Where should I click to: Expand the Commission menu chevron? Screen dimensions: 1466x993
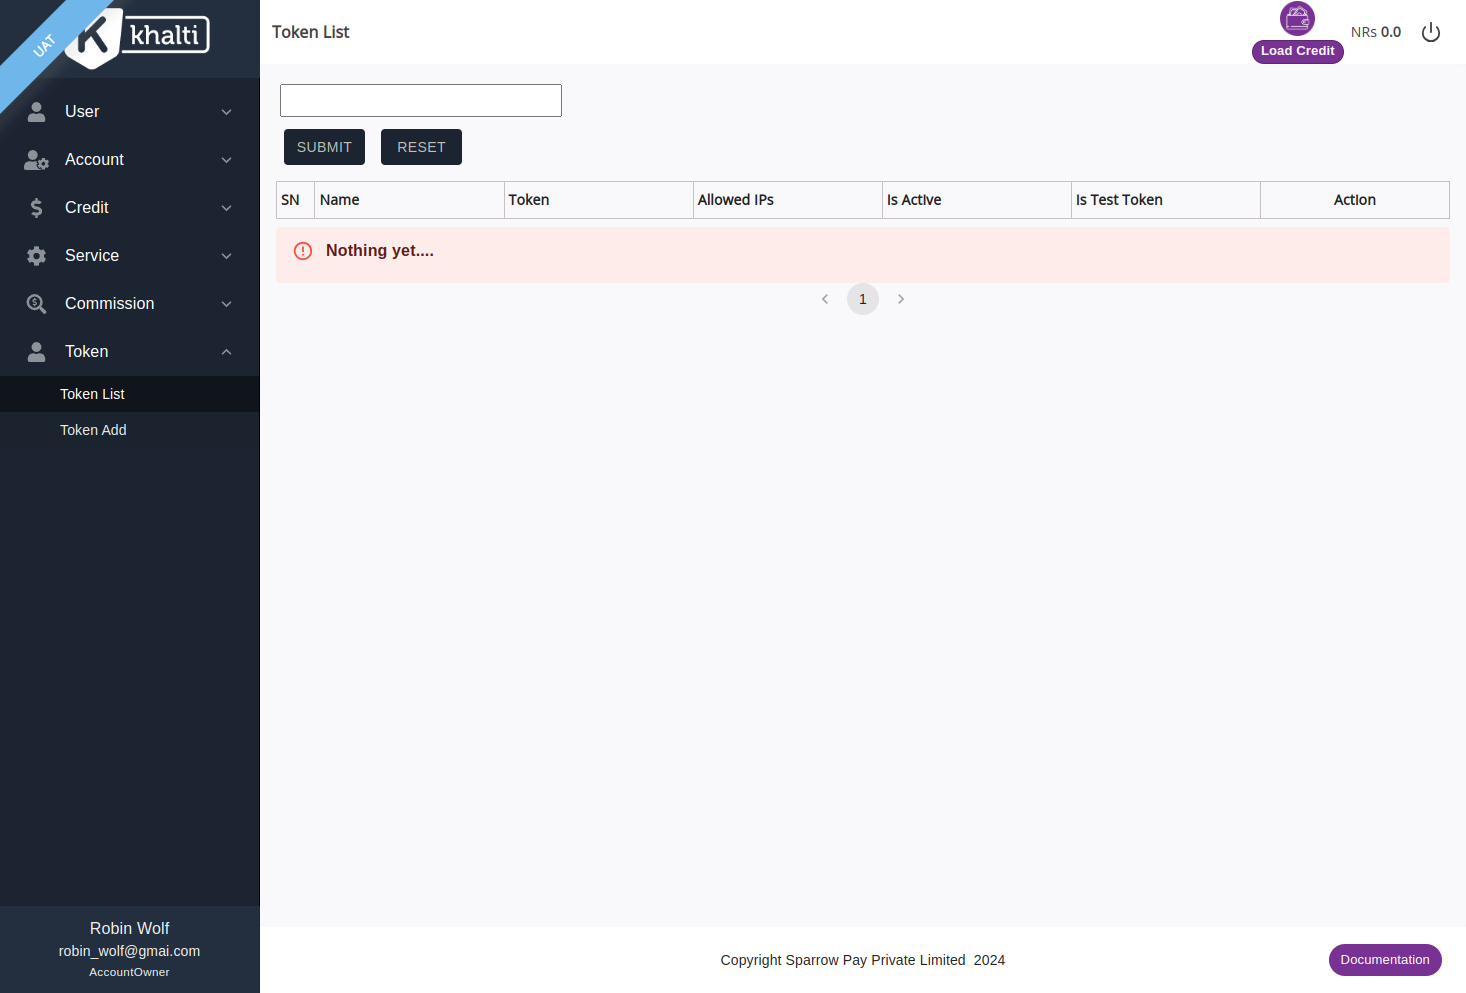click(226, 304)
